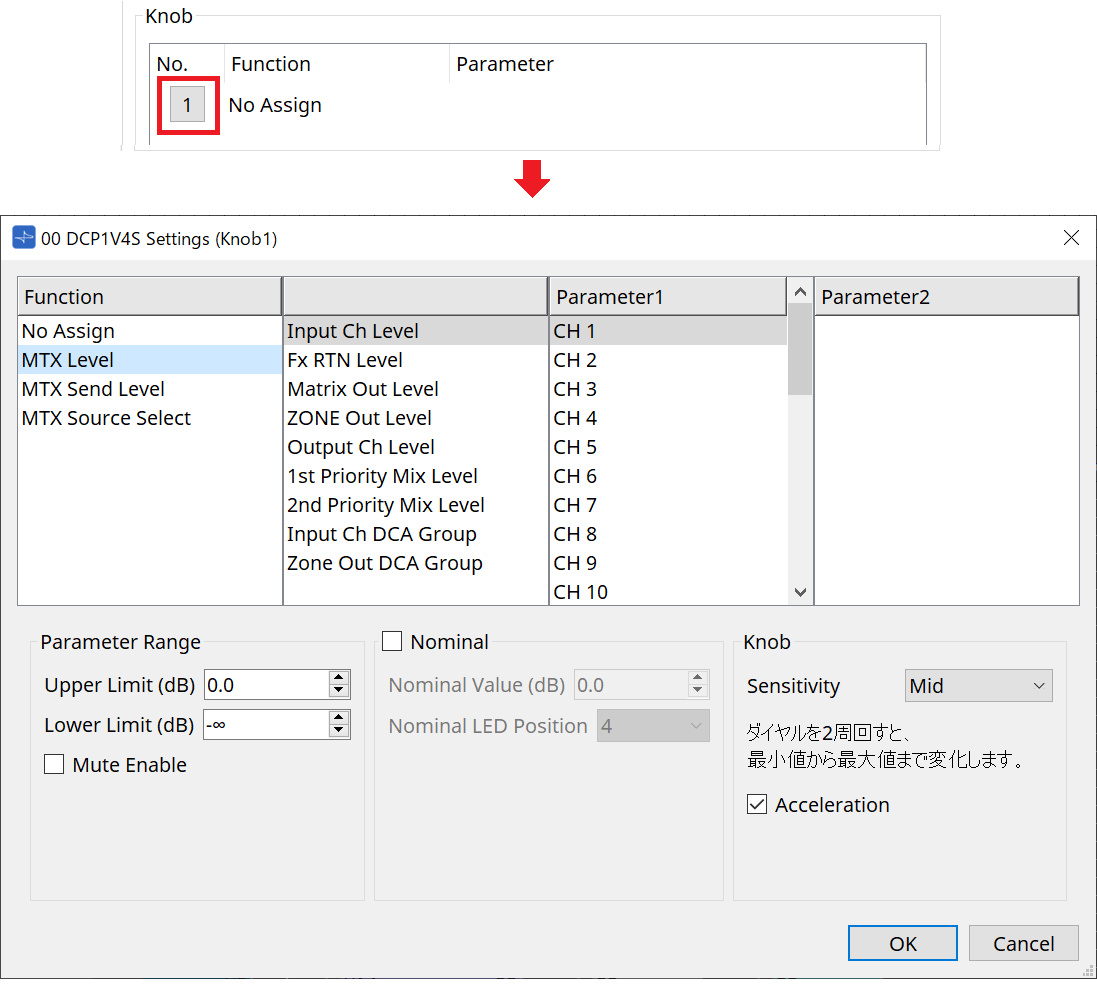Click the Cancel button

pyautogui.click(x=1023, y=943)
